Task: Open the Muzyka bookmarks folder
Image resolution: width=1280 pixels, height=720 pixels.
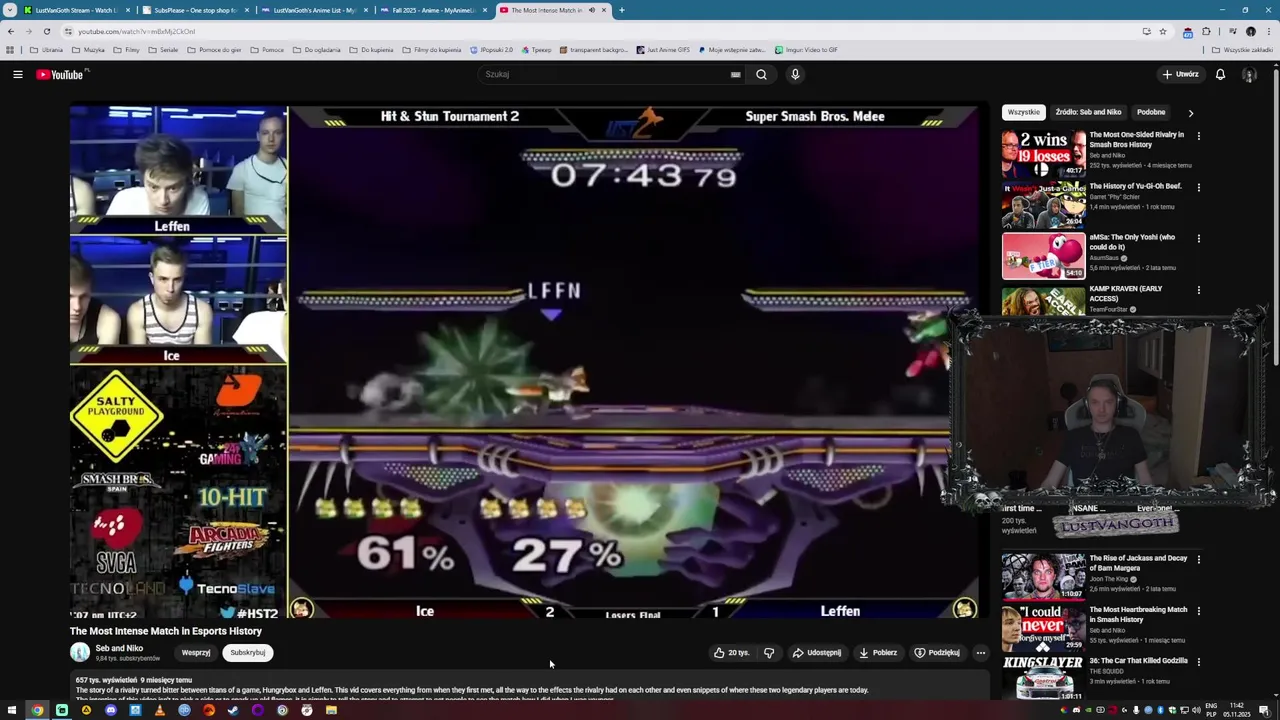Action: pyautogui.click(x=88, y=49)
